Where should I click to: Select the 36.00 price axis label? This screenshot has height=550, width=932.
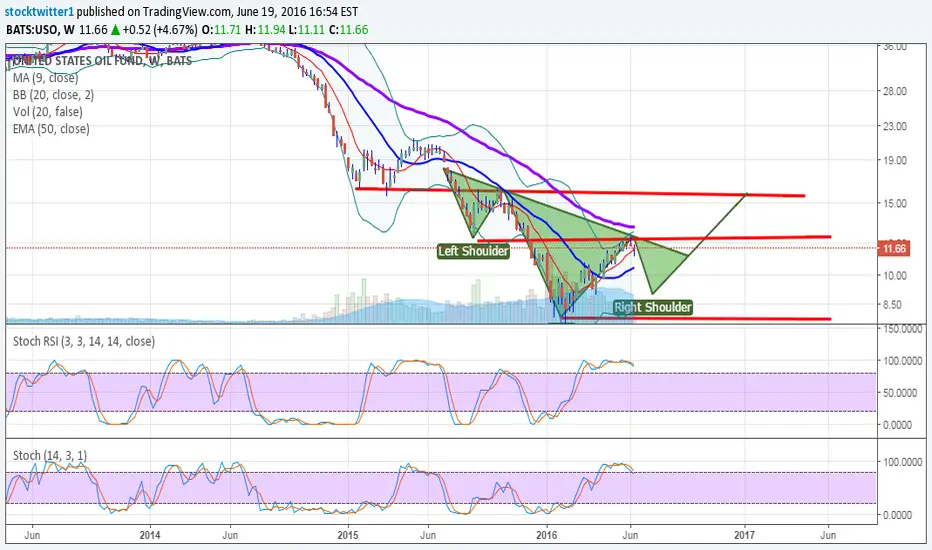coord(895,46)
